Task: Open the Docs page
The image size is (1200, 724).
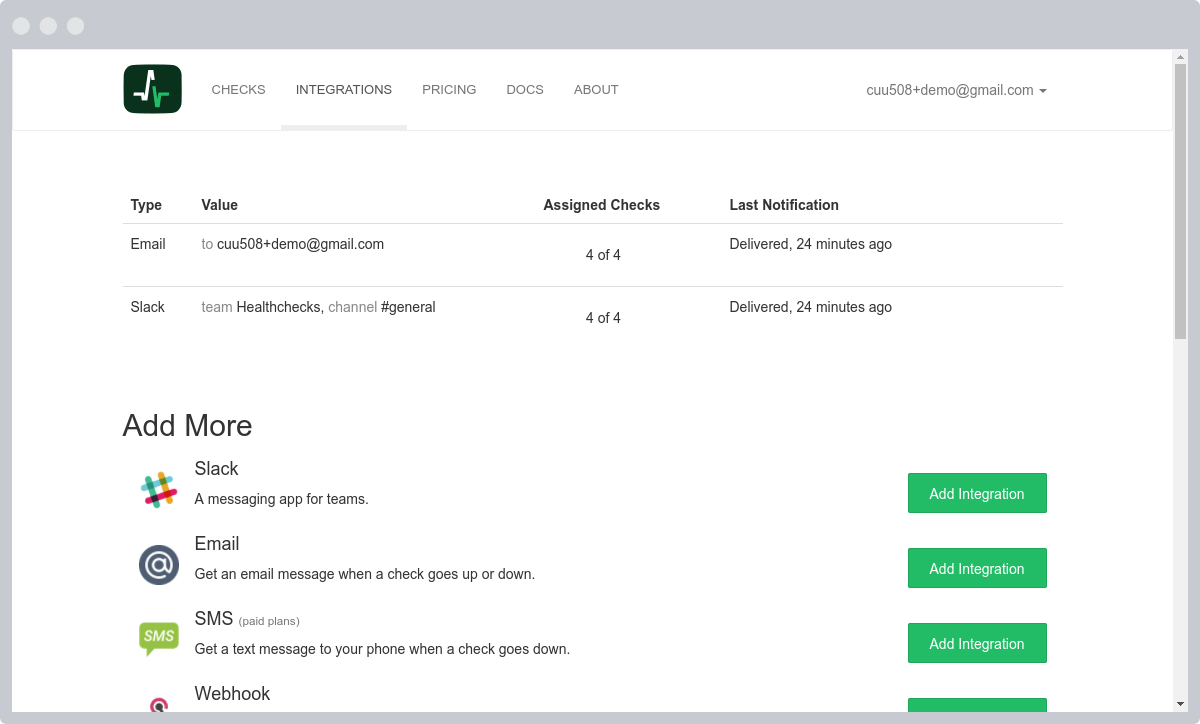Action: (x=525, y=90)
